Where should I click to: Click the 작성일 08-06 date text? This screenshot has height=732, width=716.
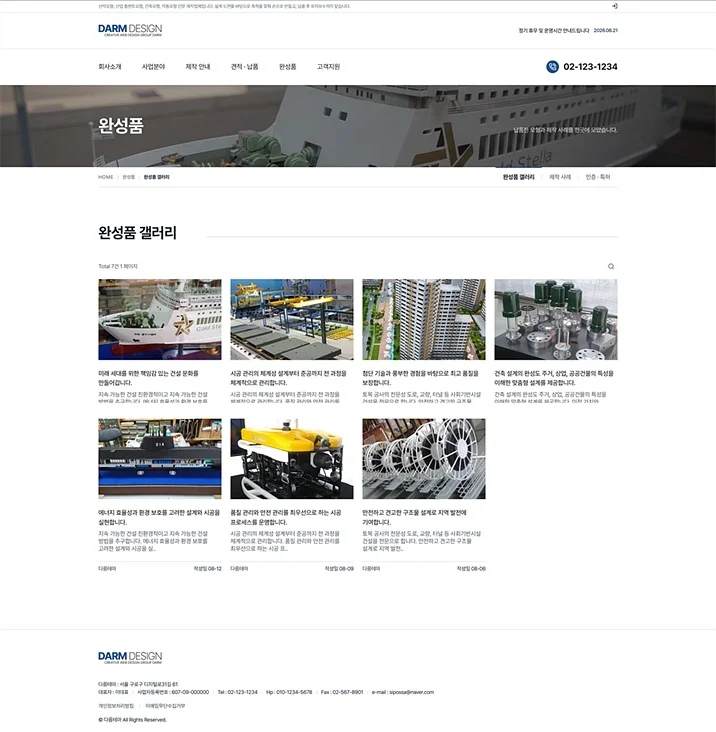coord(471,569)
